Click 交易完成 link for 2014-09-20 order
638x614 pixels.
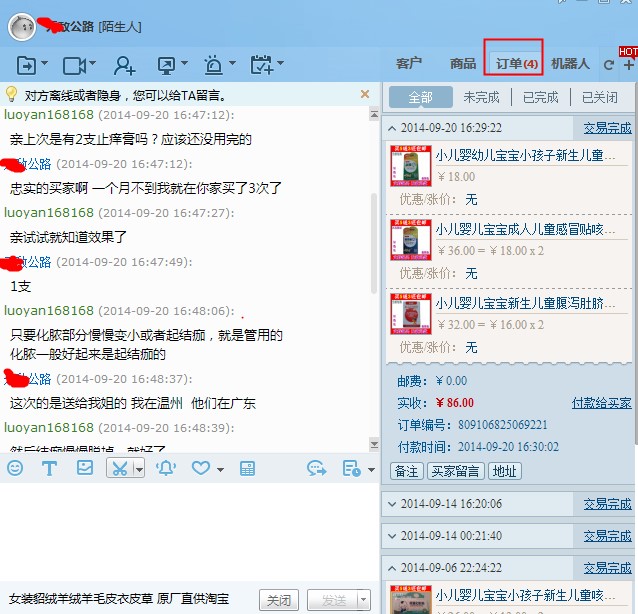607,128
